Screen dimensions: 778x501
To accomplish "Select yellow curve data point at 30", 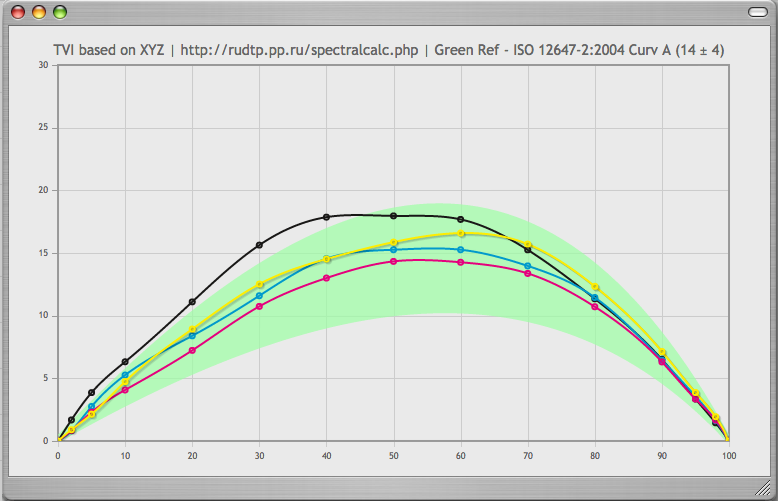I will (259, 284).
